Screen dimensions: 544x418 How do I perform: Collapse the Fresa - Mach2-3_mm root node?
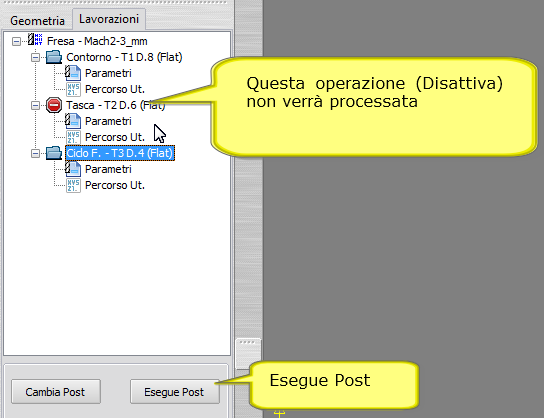coord(16,41)
